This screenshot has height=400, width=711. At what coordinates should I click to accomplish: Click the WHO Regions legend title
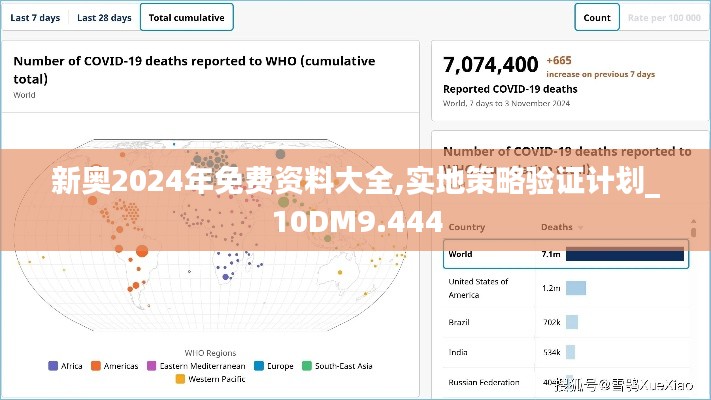point(210,353)
